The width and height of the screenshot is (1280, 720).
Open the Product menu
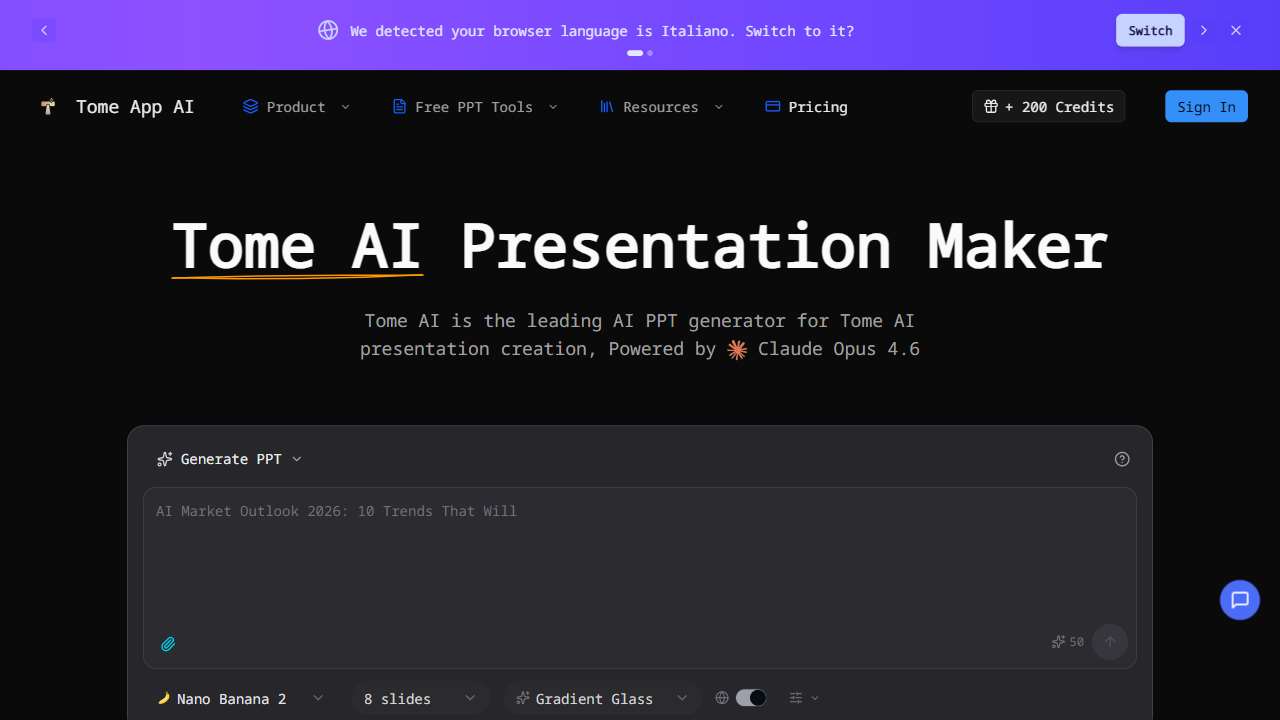(296, 107)
